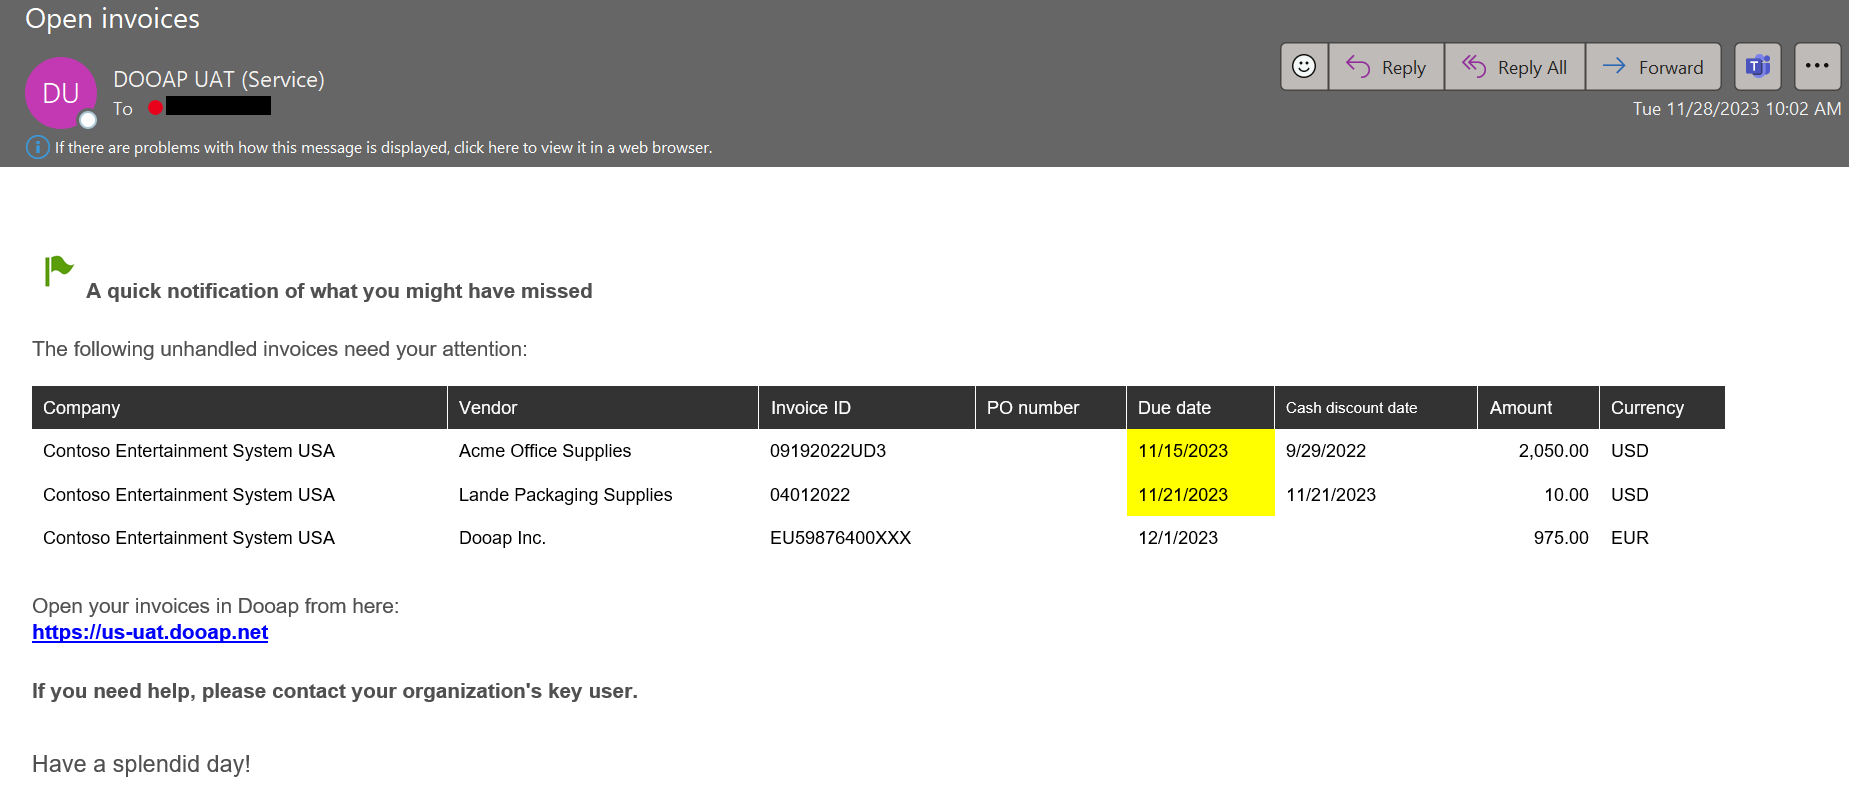Click invoice ID 04012022

(x=810, y=495)
